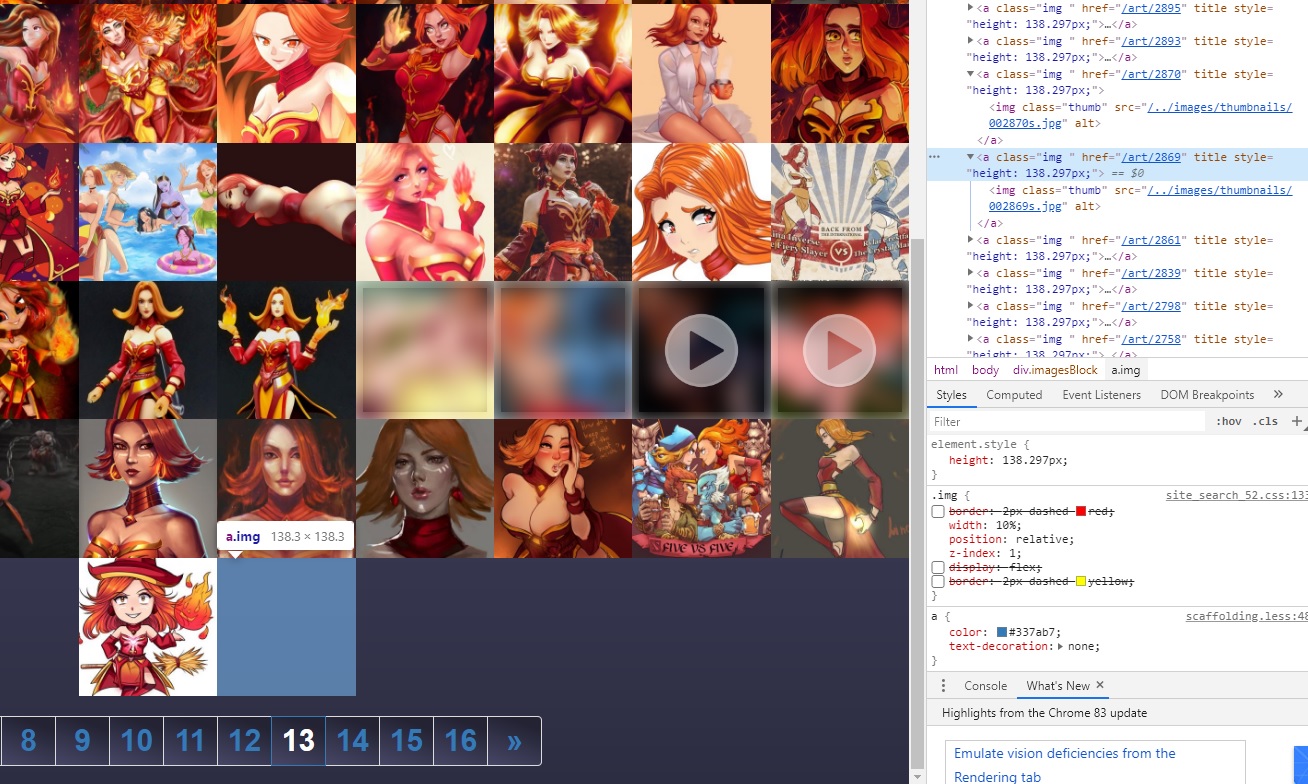This screenshot has width=1308, height=784.
Task: Open the chibi witch with broom thumbnail
Action: tap(148, 626)
